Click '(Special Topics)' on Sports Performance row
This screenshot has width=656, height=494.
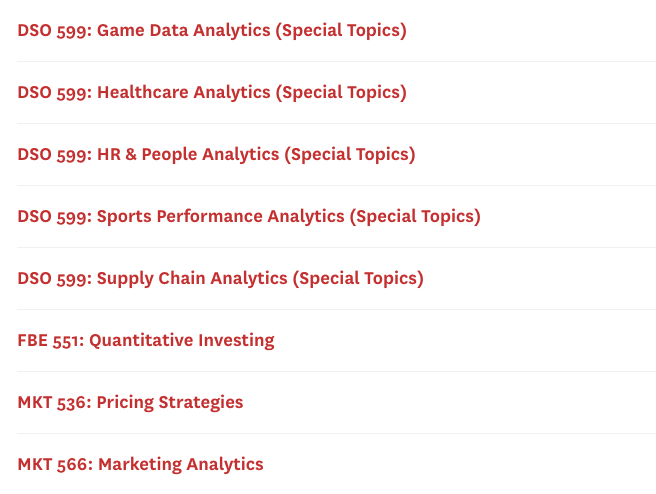pos(415,216)
